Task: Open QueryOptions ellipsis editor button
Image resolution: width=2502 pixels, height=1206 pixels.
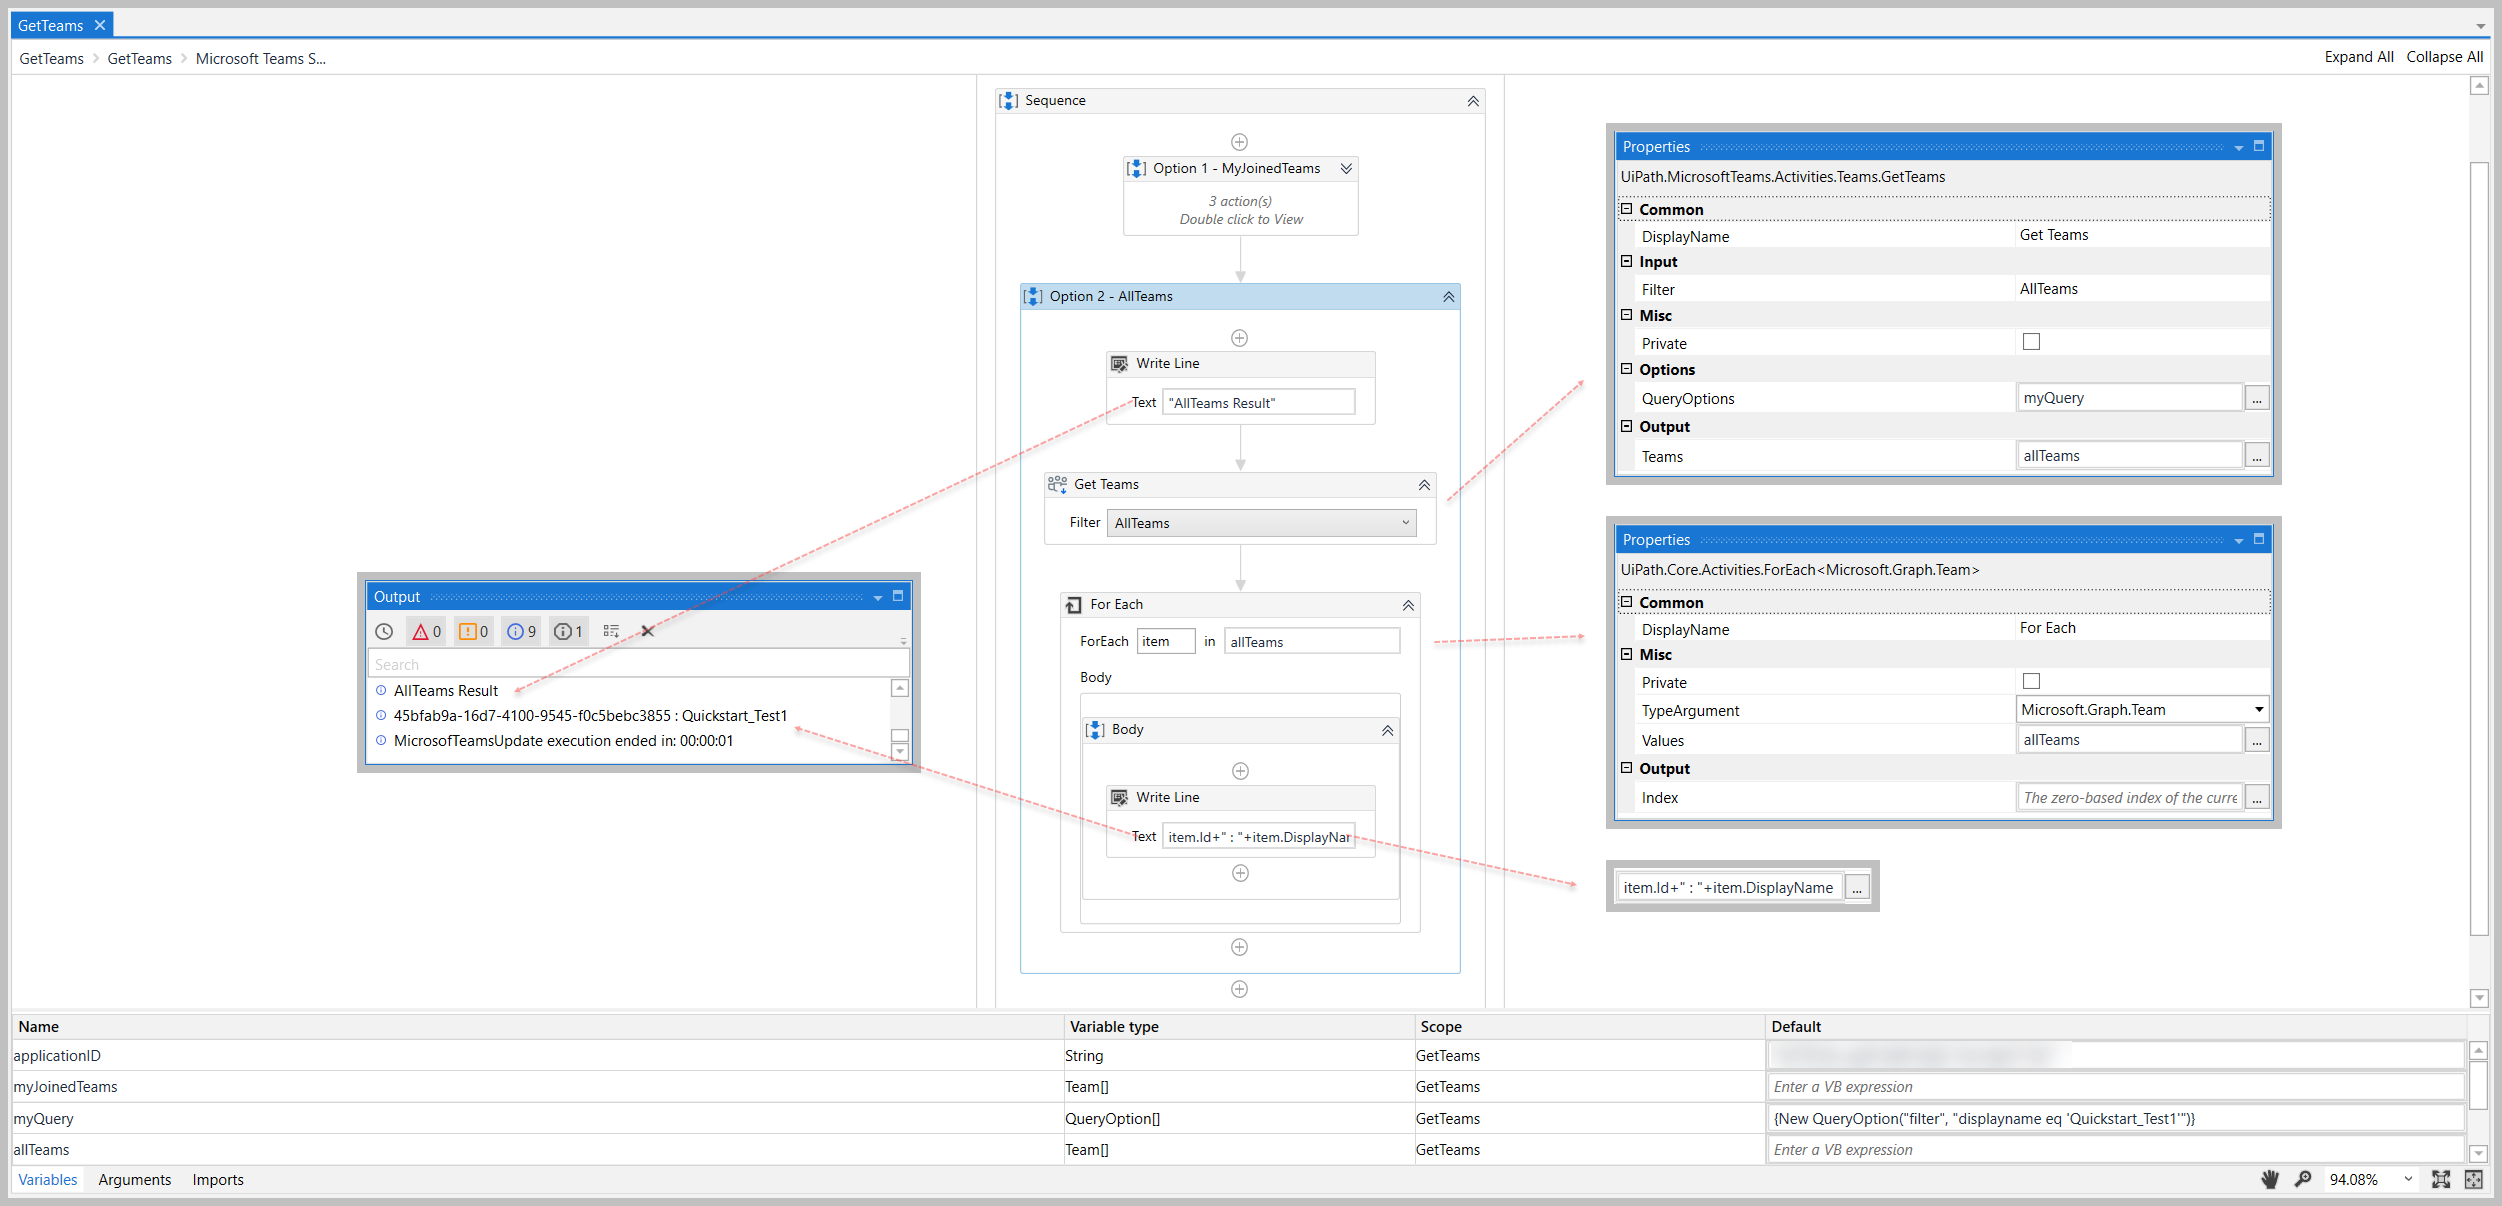Action: 2257,398
